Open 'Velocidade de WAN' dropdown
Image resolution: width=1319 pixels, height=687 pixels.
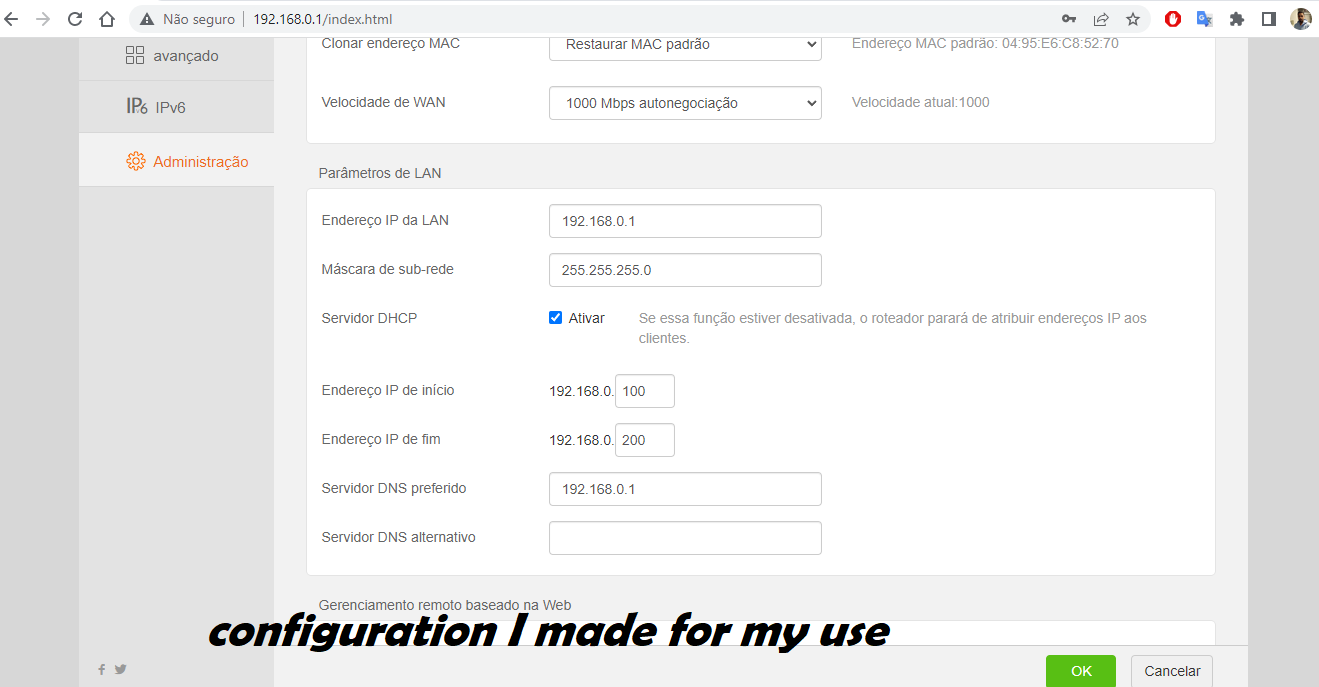tap(685, 103)
